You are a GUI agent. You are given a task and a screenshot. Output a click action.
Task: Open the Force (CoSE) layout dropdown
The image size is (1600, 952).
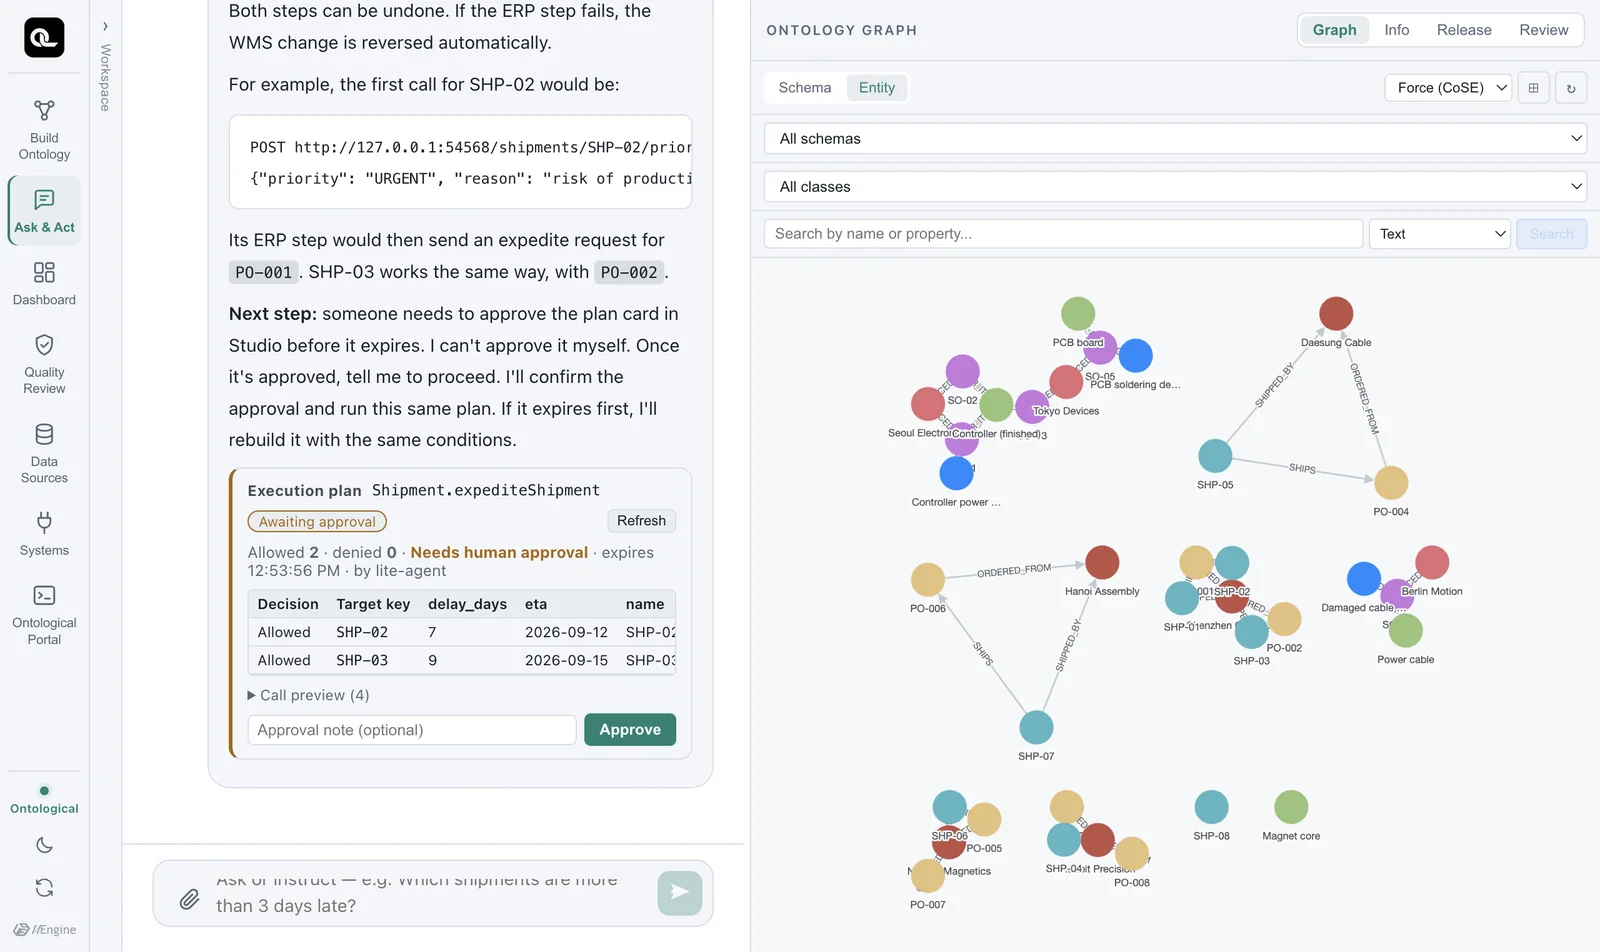coord(1448,88)
